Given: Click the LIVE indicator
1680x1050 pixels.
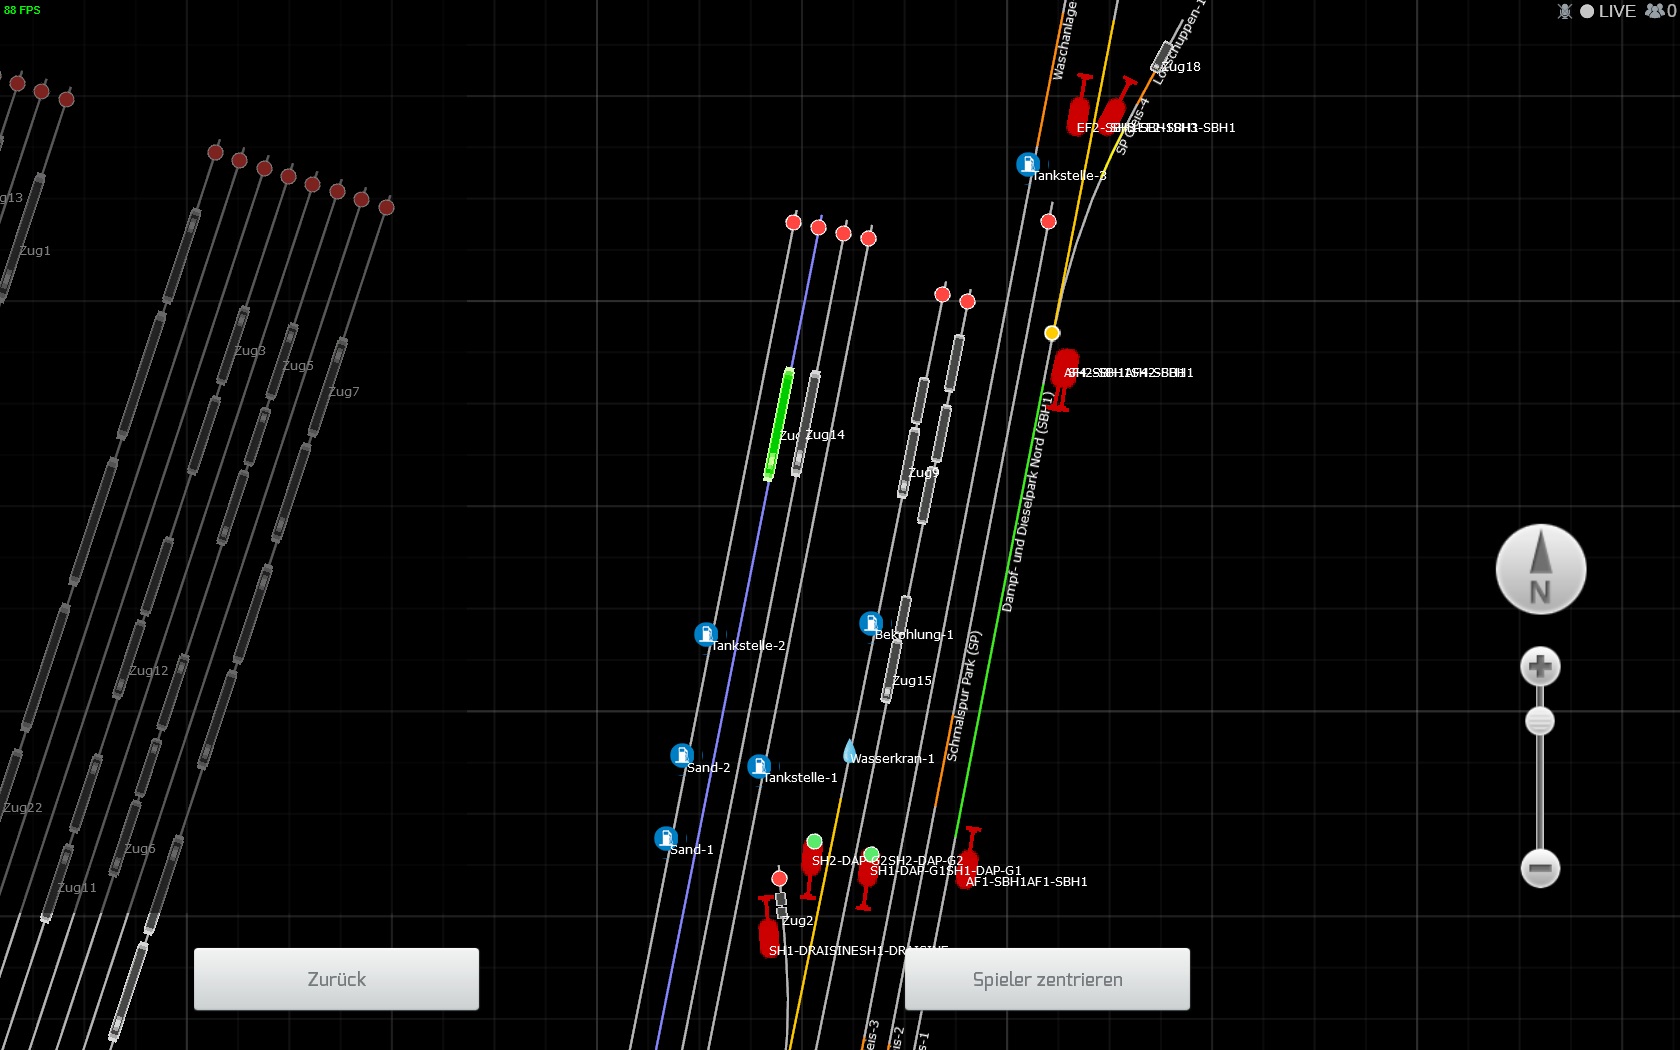Looking at the screenshot, I should click(1608, 11).
